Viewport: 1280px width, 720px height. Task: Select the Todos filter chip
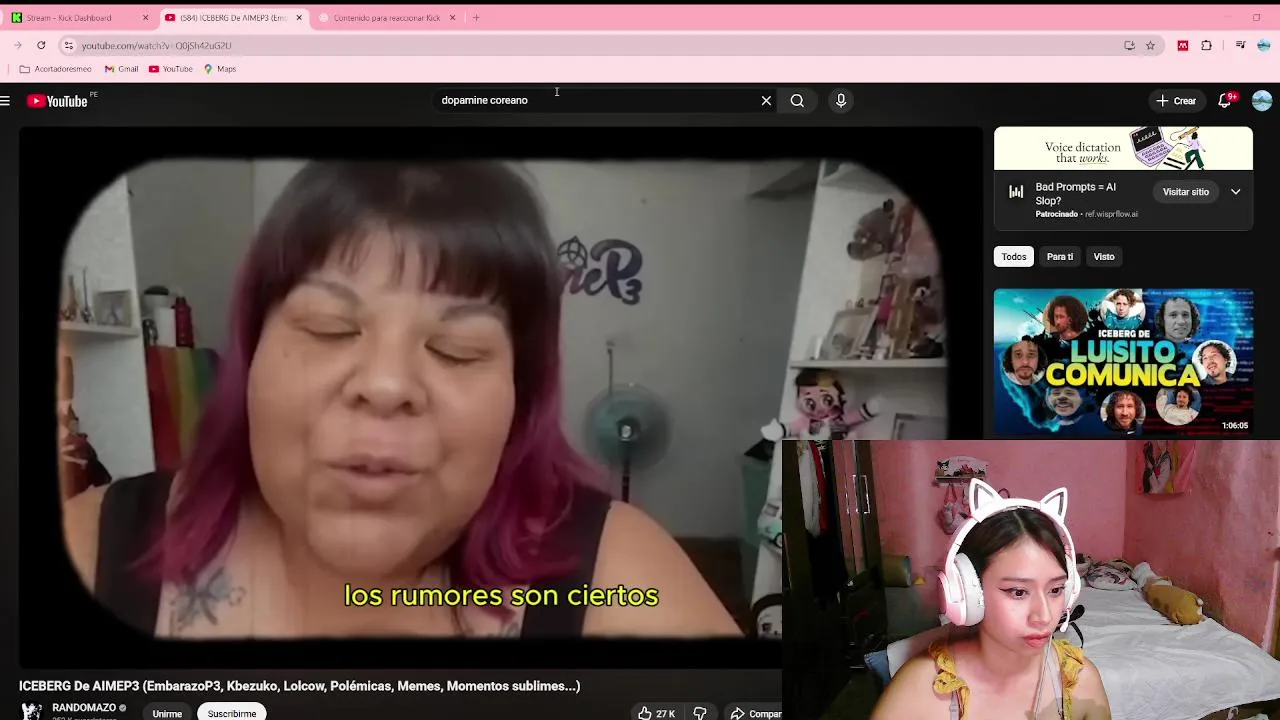click(1014, 257)
